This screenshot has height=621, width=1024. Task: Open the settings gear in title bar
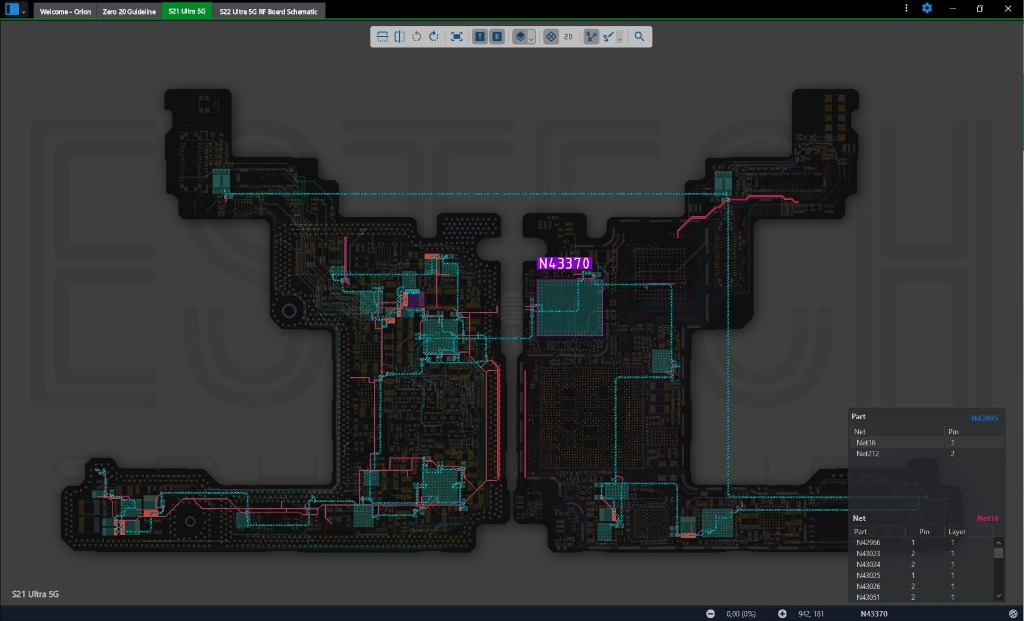pyautogui.click(x=927, y=8)
